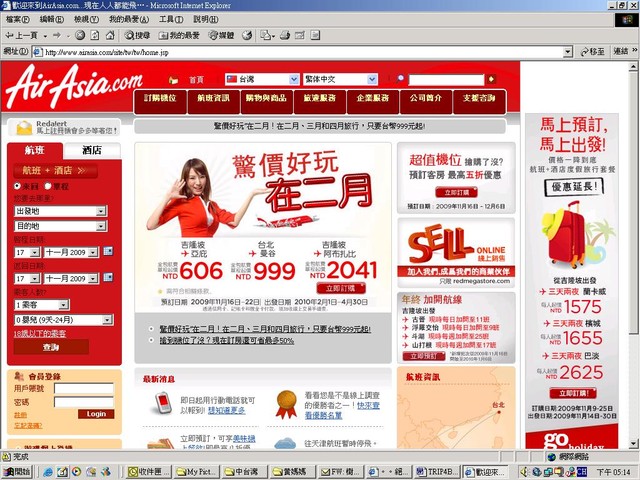
Task: Click 立即訂購 in the 超值機位 box
Action: pyautogui.click(x=456, y=192)
